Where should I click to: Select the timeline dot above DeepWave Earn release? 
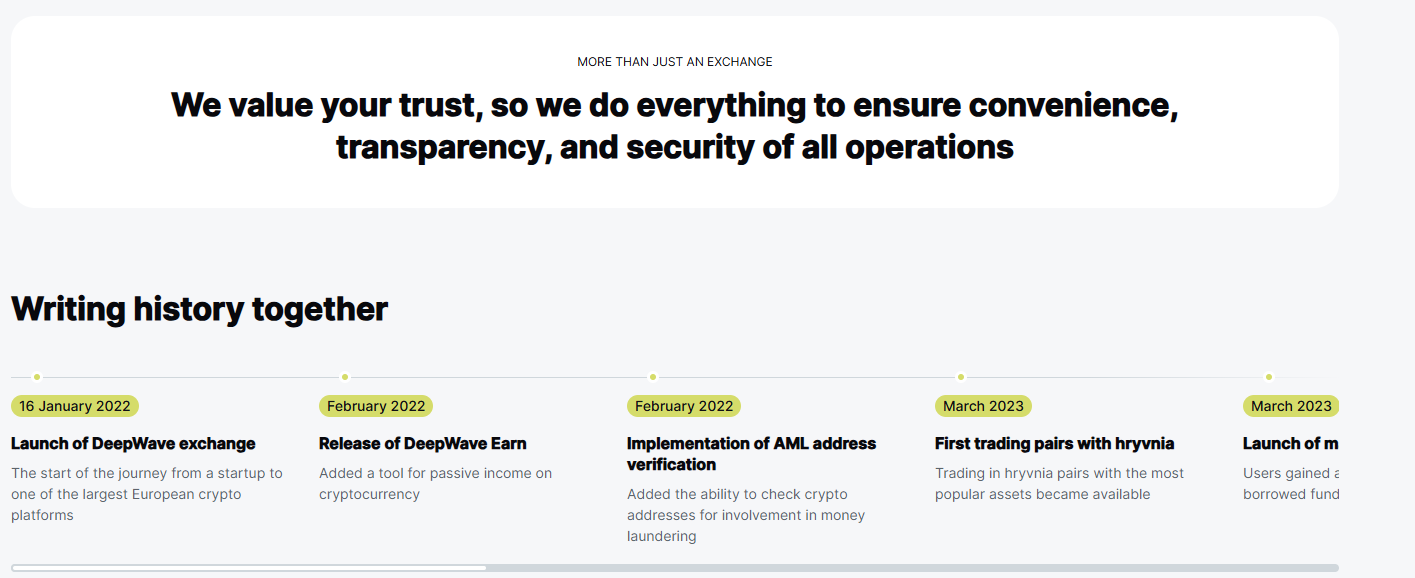pyautogui.click(x=345, y=377)
